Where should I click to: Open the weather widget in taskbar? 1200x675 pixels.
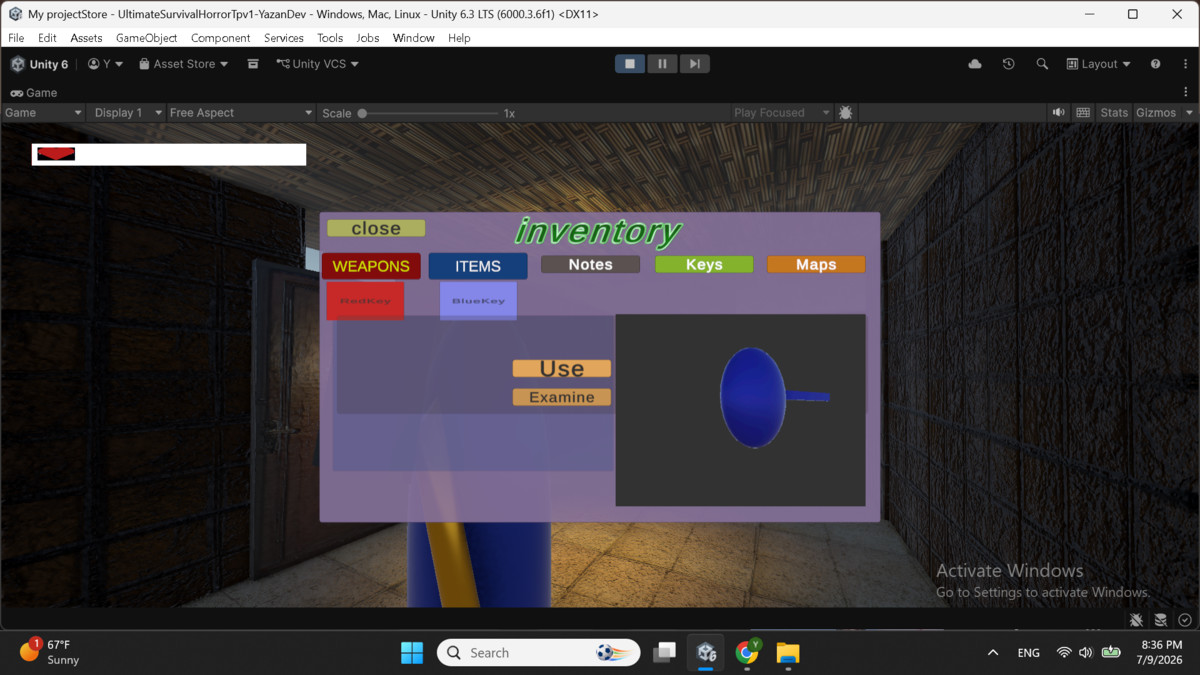pos(50,652)
